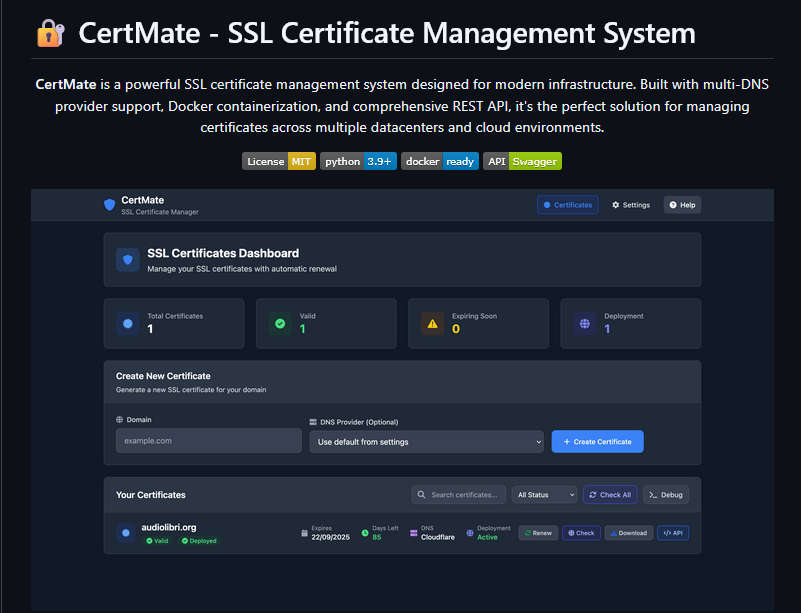Click the CertMate shield logo in the navbar

click(x=109, y=205)
